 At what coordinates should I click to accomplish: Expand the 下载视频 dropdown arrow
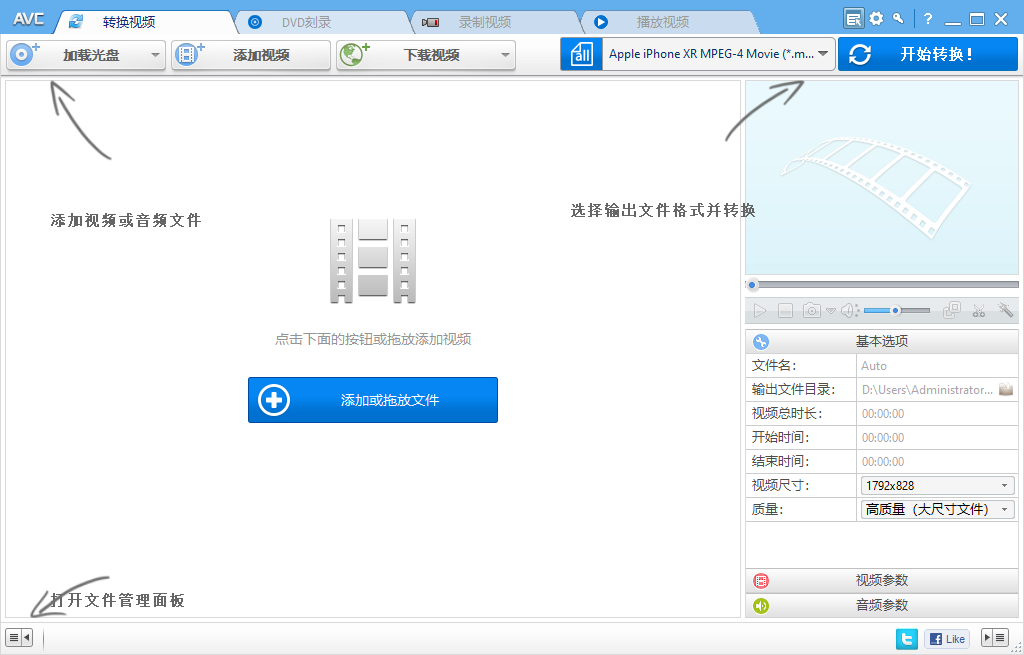(505, 55)
